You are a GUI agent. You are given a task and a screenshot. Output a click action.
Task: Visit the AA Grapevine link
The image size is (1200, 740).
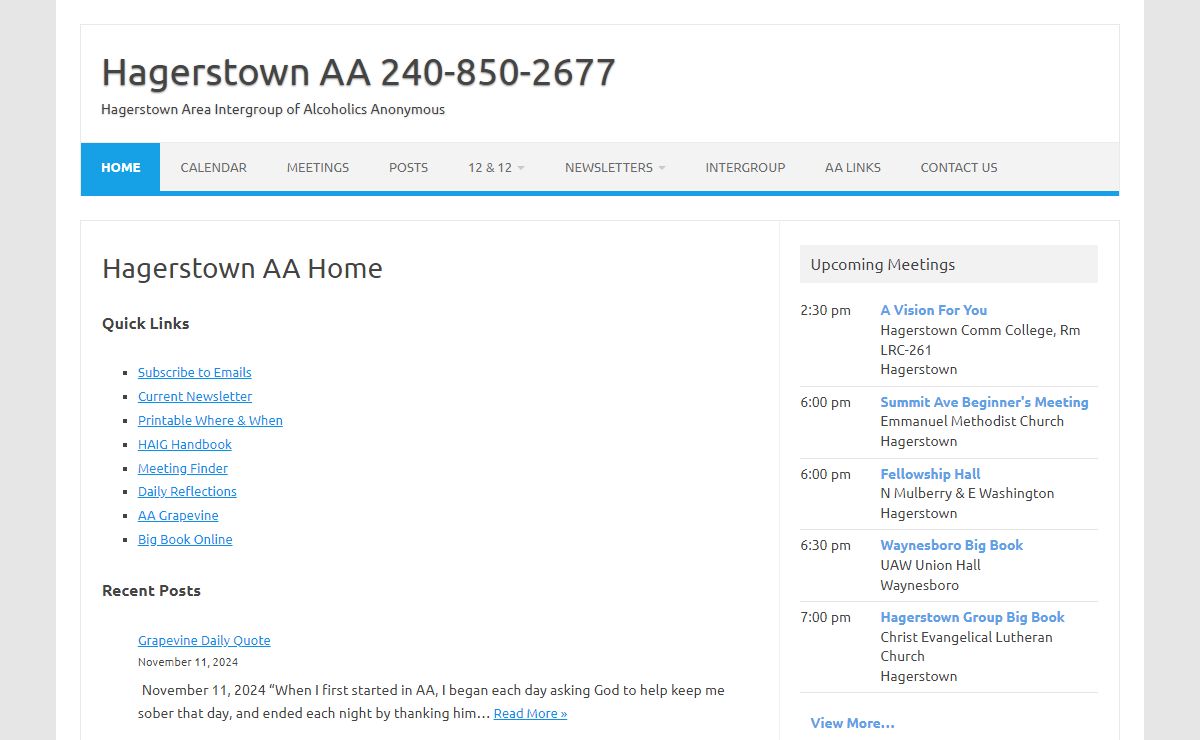[x=178, y=515]
